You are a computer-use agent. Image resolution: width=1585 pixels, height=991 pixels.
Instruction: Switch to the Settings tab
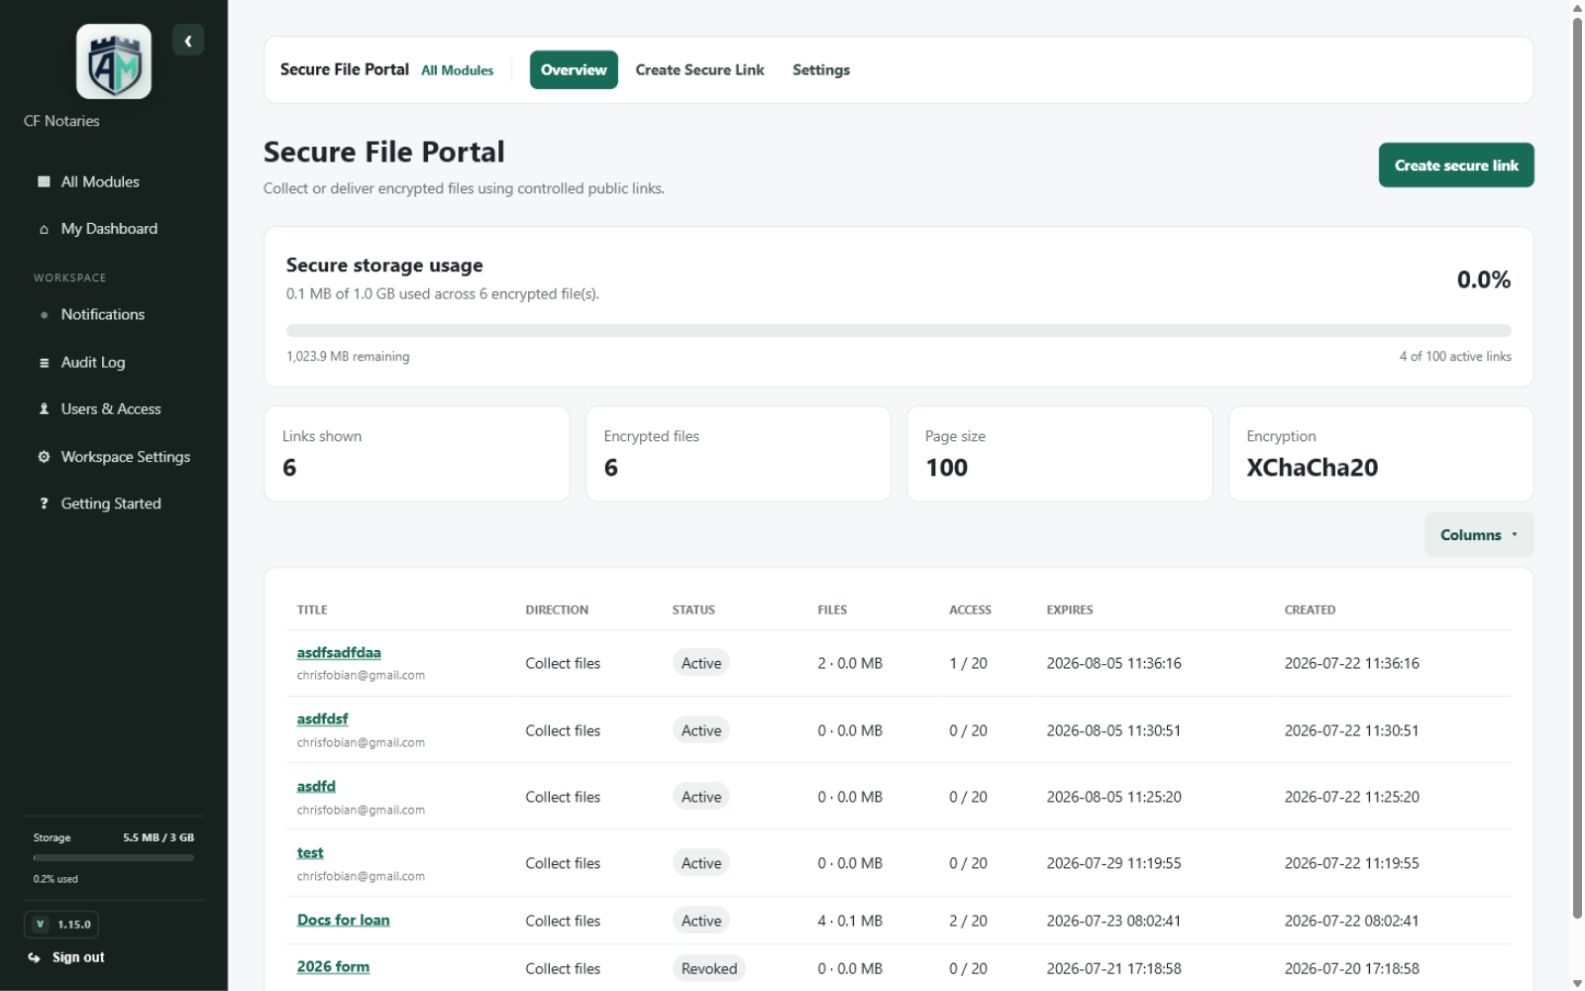tap(821, 70)
